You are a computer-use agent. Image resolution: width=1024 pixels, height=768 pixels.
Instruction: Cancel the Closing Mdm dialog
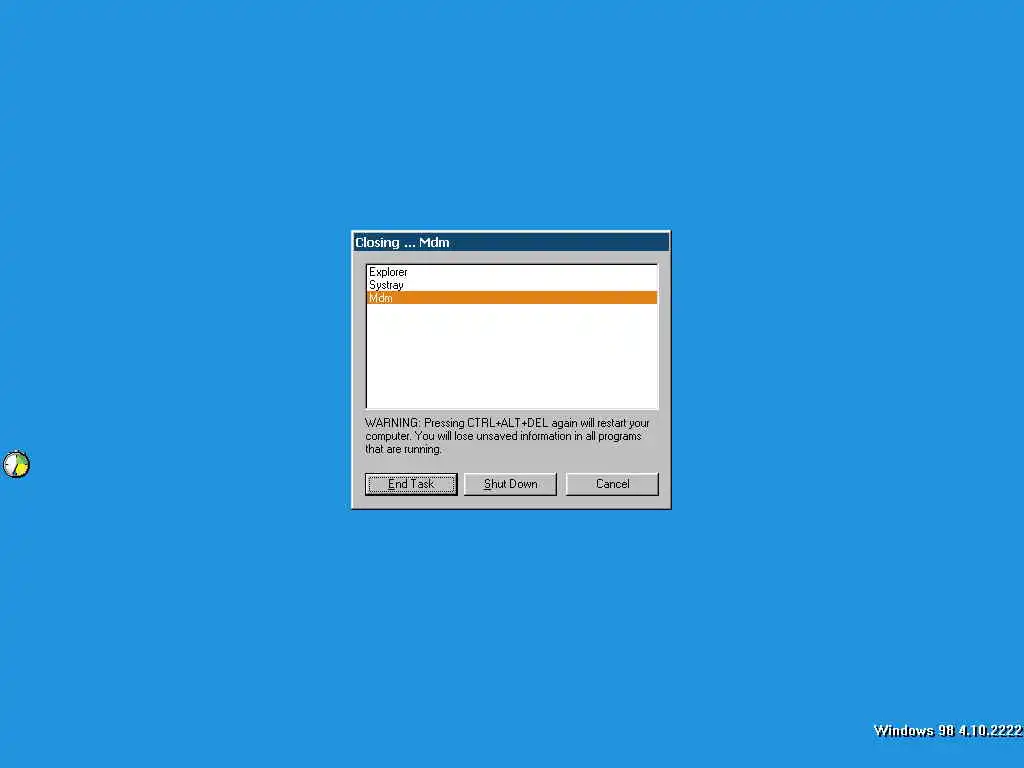pos(612,484)
